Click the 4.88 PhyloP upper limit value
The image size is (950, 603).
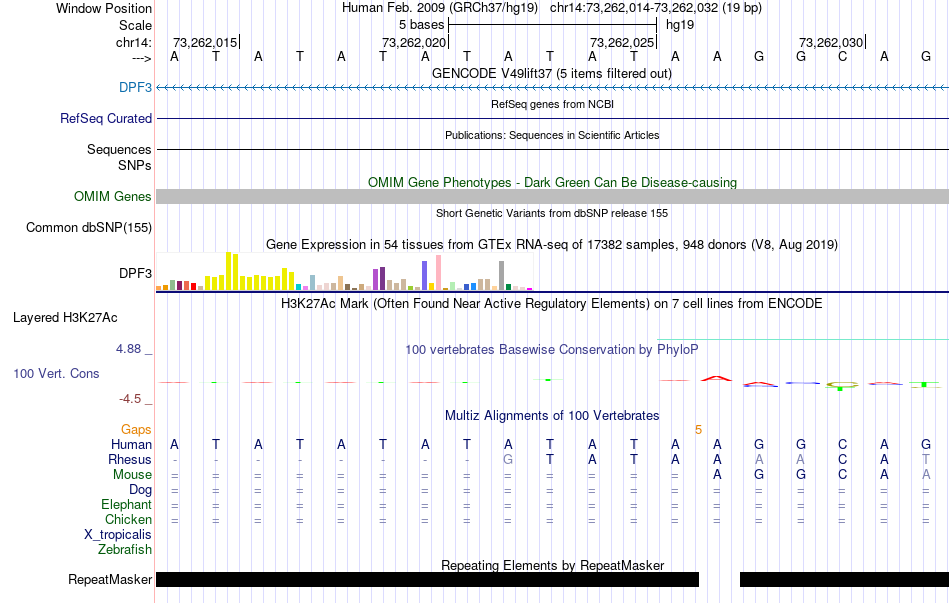pos(129,349)
